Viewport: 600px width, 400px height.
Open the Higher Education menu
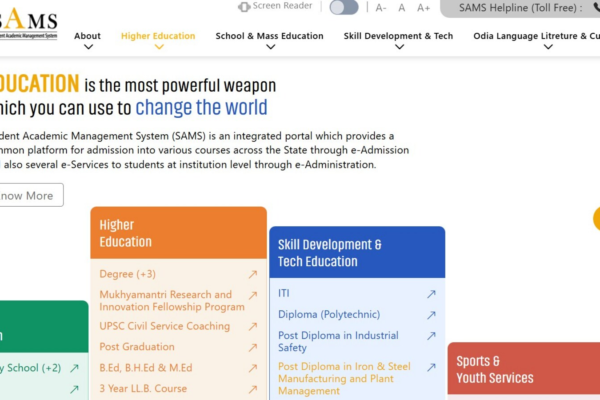coord(158,37)
